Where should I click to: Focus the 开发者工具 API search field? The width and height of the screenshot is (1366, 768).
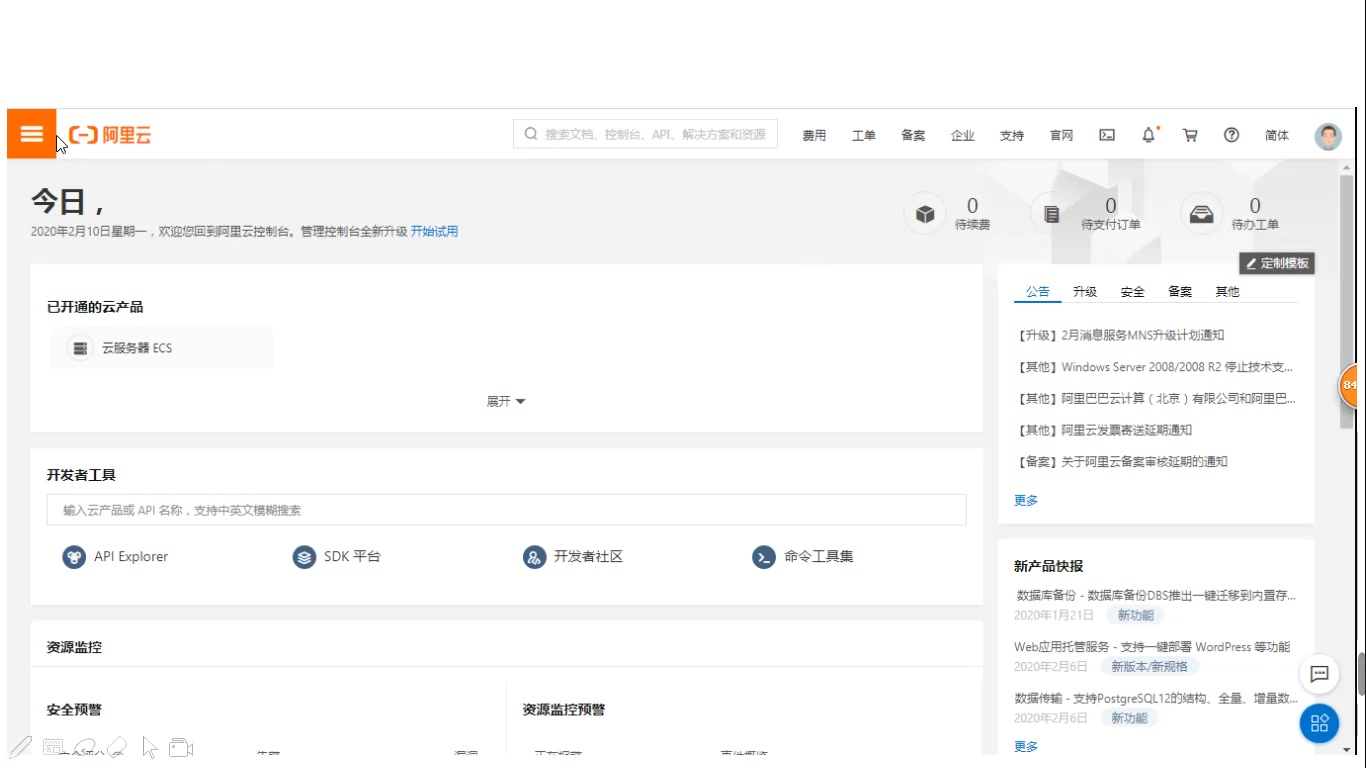point(506,510)
